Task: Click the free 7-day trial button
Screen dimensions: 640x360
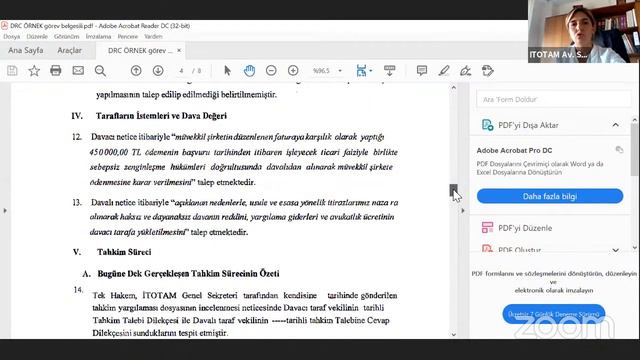Action: (x=554, y=314)
